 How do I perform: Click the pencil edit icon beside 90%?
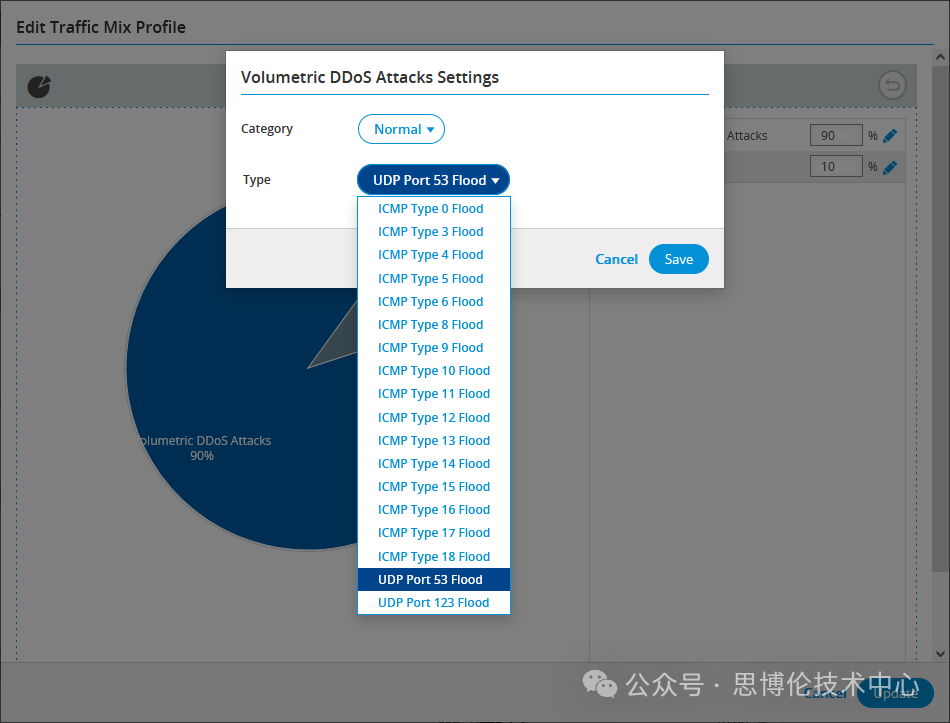coord(890,136)
